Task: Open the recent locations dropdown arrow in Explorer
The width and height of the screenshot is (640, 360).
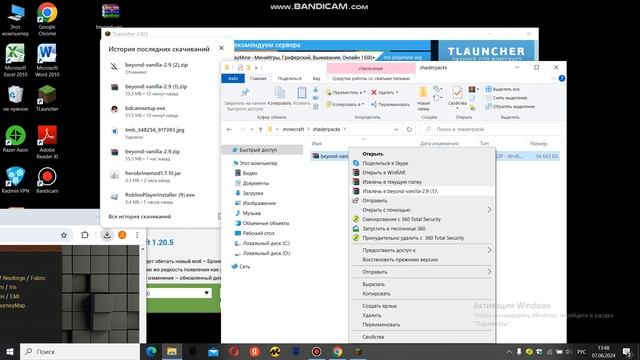Action: (252, 129)
